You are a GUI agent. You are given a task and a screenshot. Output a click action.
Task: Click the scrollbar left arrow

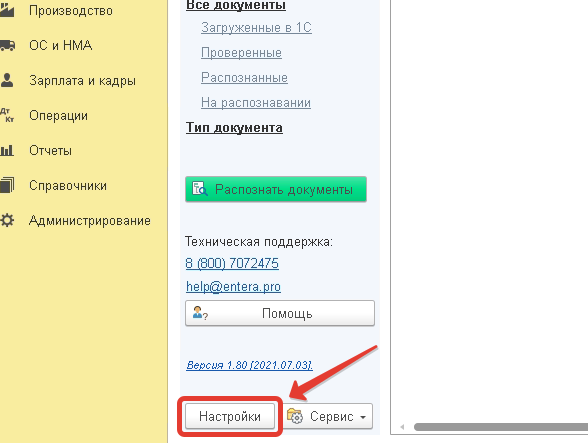402,427
